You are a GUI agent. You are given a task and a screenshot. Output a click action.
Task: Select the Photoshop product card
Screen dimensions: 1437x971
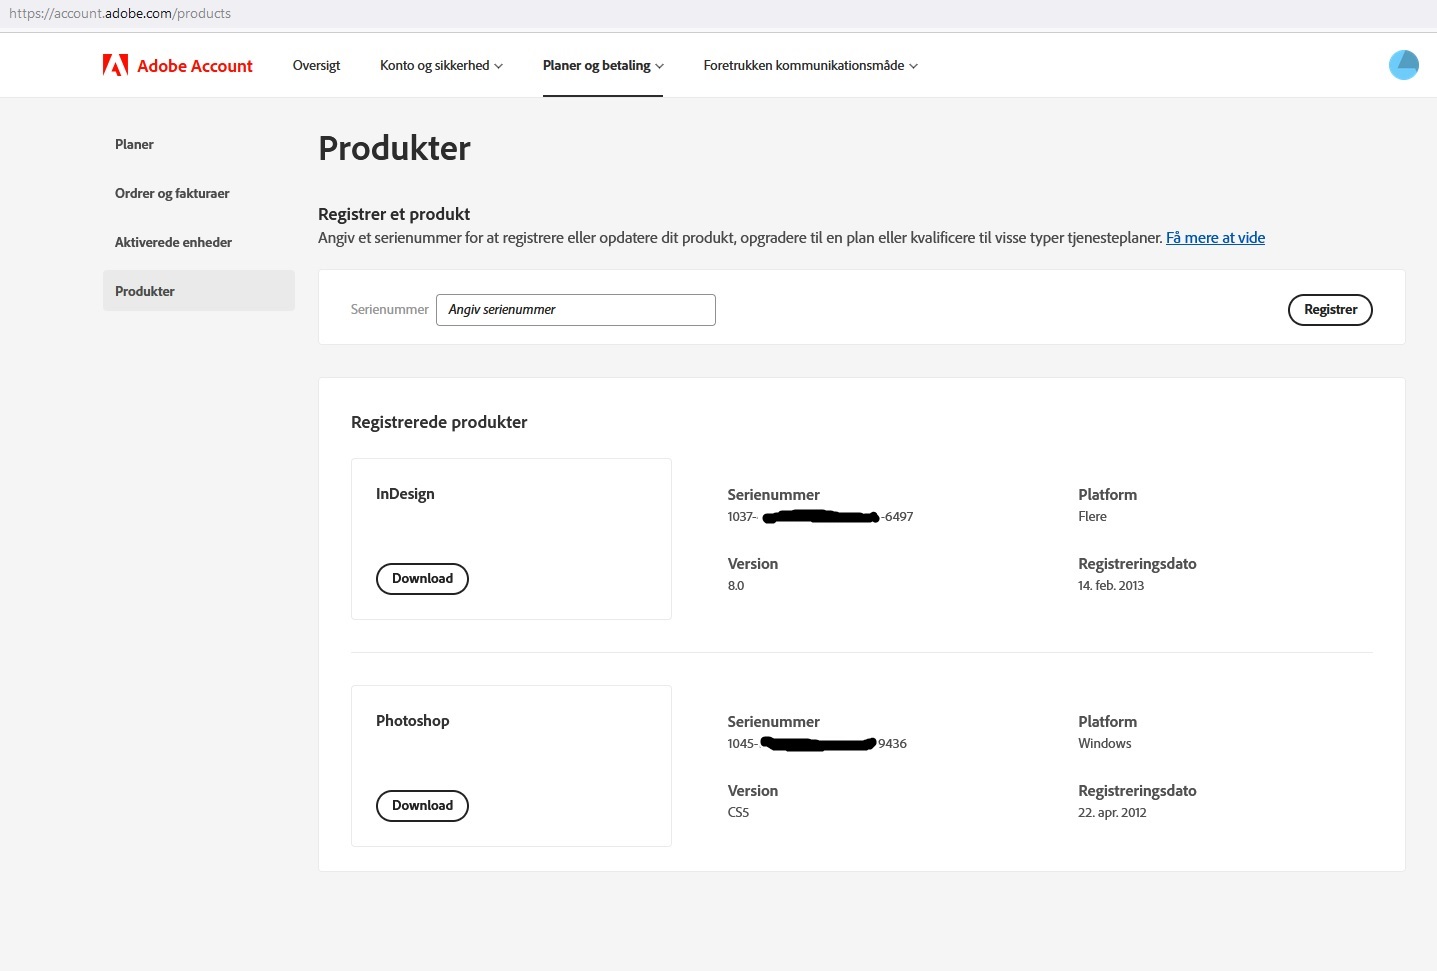point(510,765)
